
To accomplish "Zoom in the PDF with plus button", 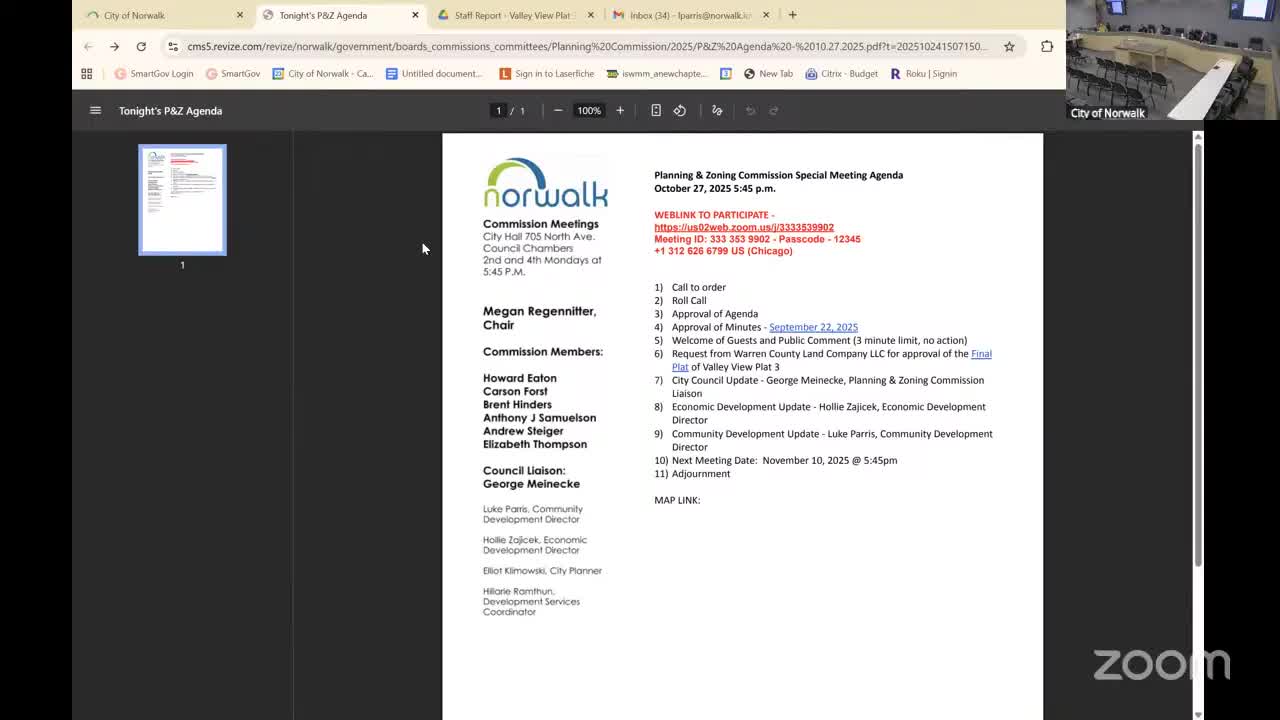I will coord(620,110).
